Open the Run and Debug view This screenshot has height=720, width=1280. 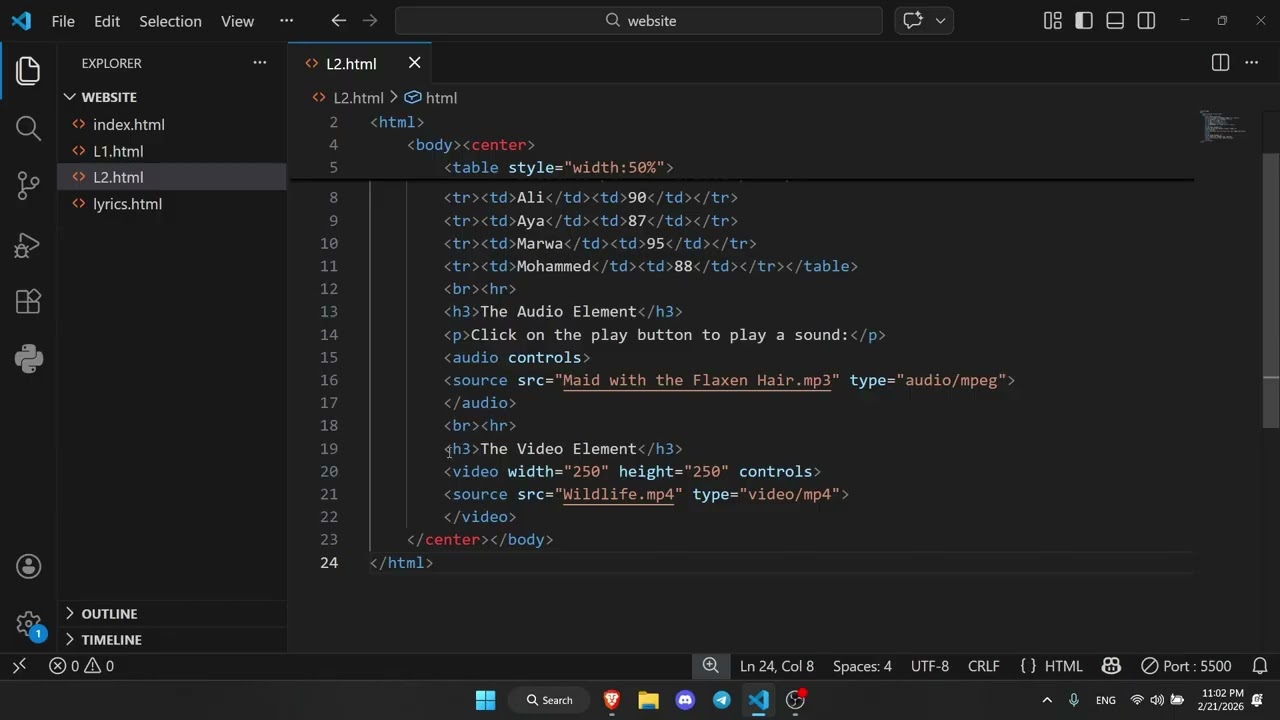(x=28, y=244)
